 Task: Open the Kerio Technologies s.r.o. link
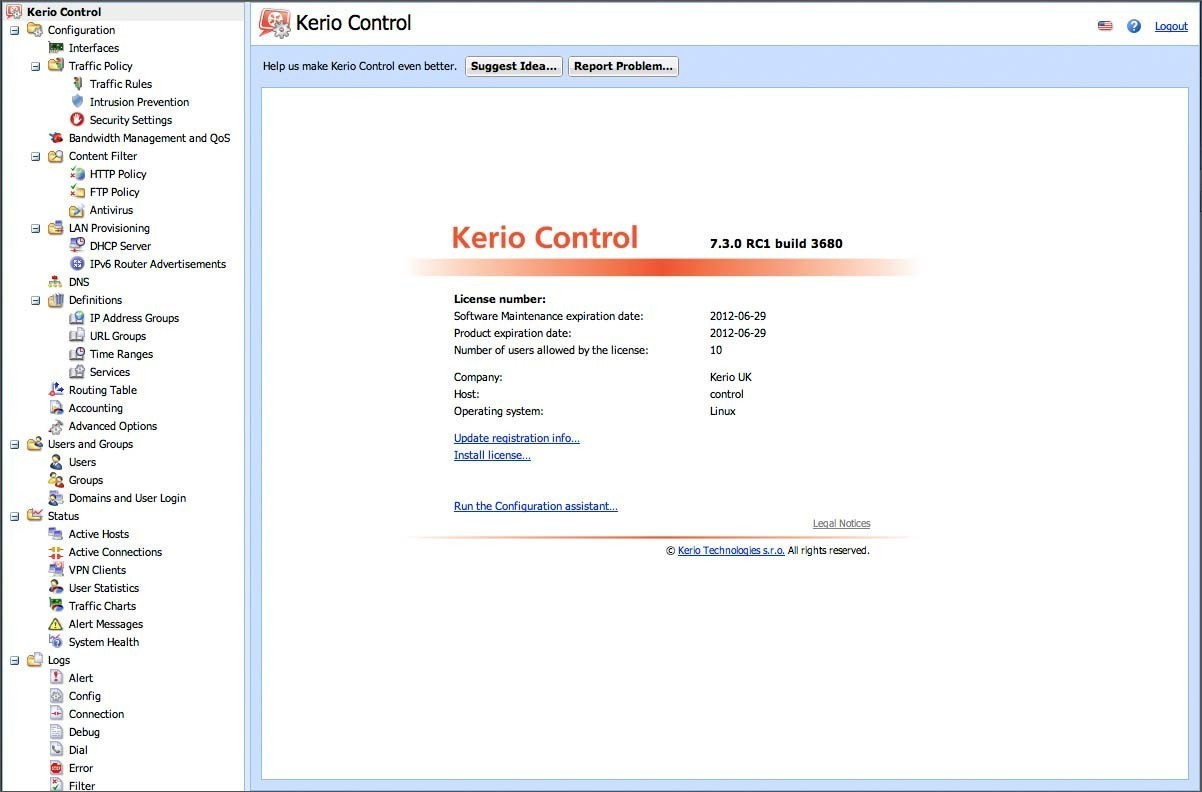point(731,550)
